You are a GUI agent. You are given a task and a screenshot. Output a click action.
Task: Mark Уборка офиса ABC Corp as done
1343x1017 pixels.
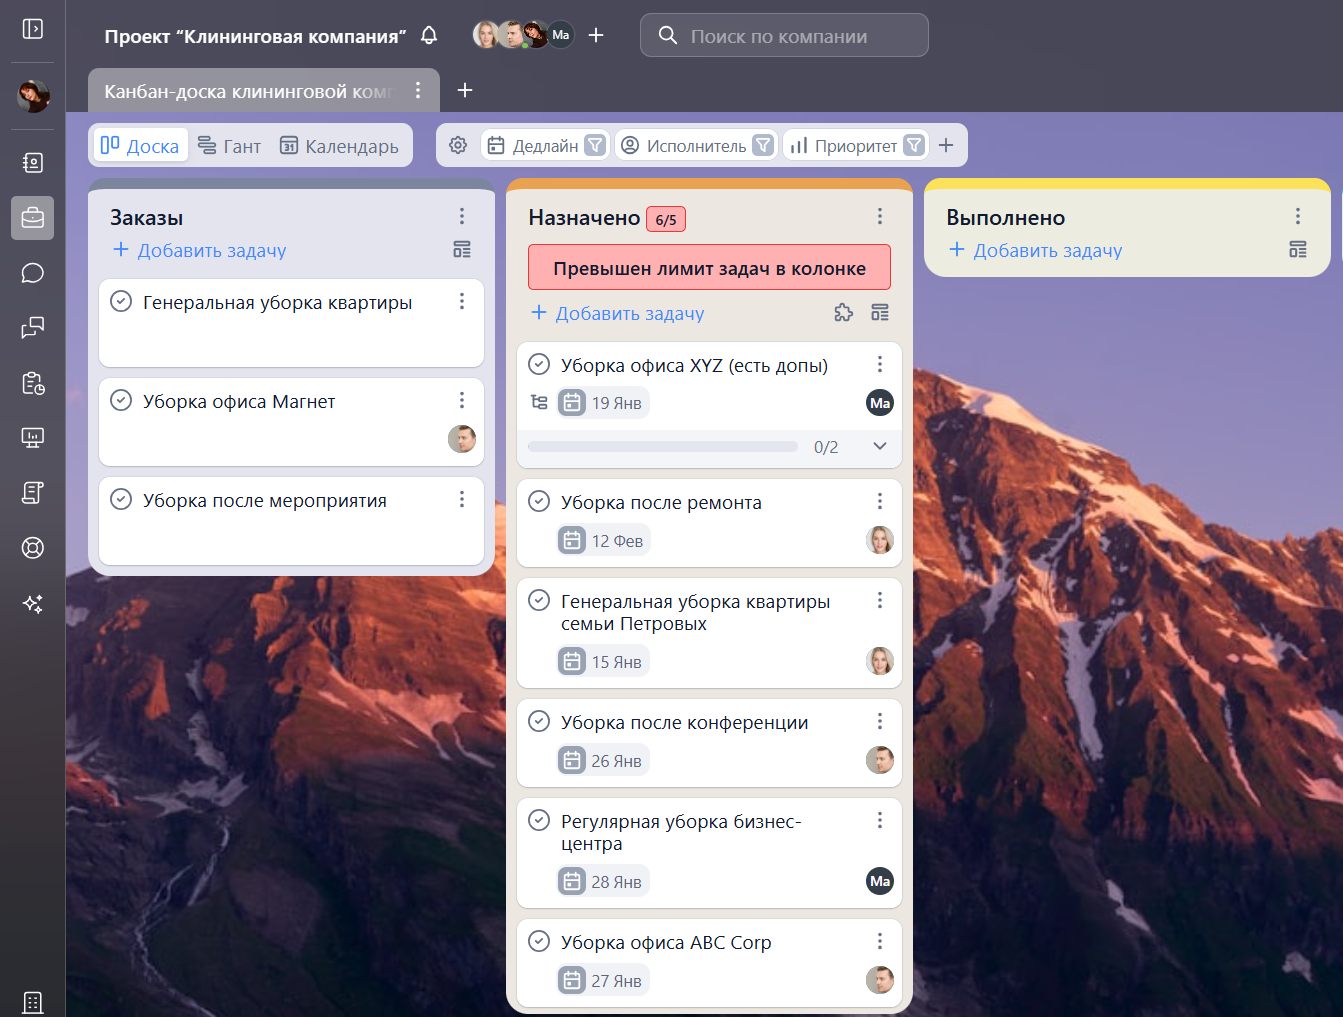(539, 942)
